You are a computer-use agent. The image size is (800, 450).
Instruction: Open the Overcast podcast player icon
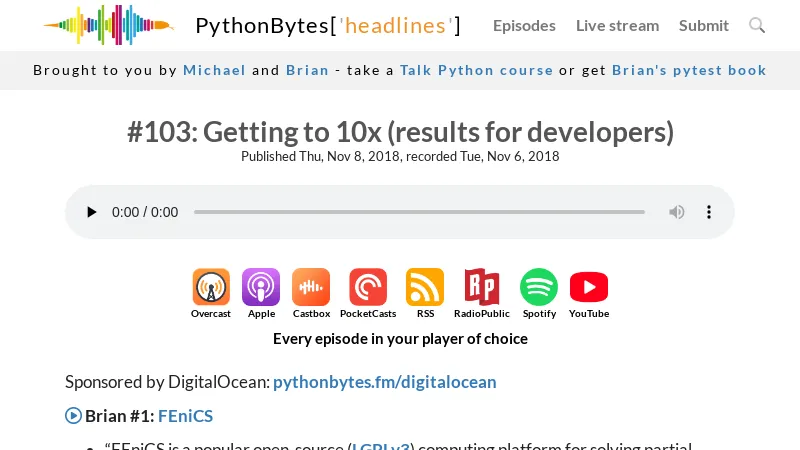(211, 288)
